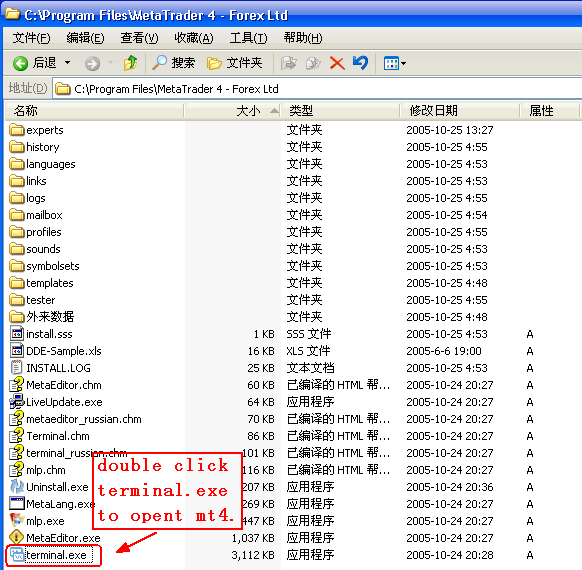Sort by the Name (名称) column header
This screenshot has height=570, width=582.
coord(95,111)
